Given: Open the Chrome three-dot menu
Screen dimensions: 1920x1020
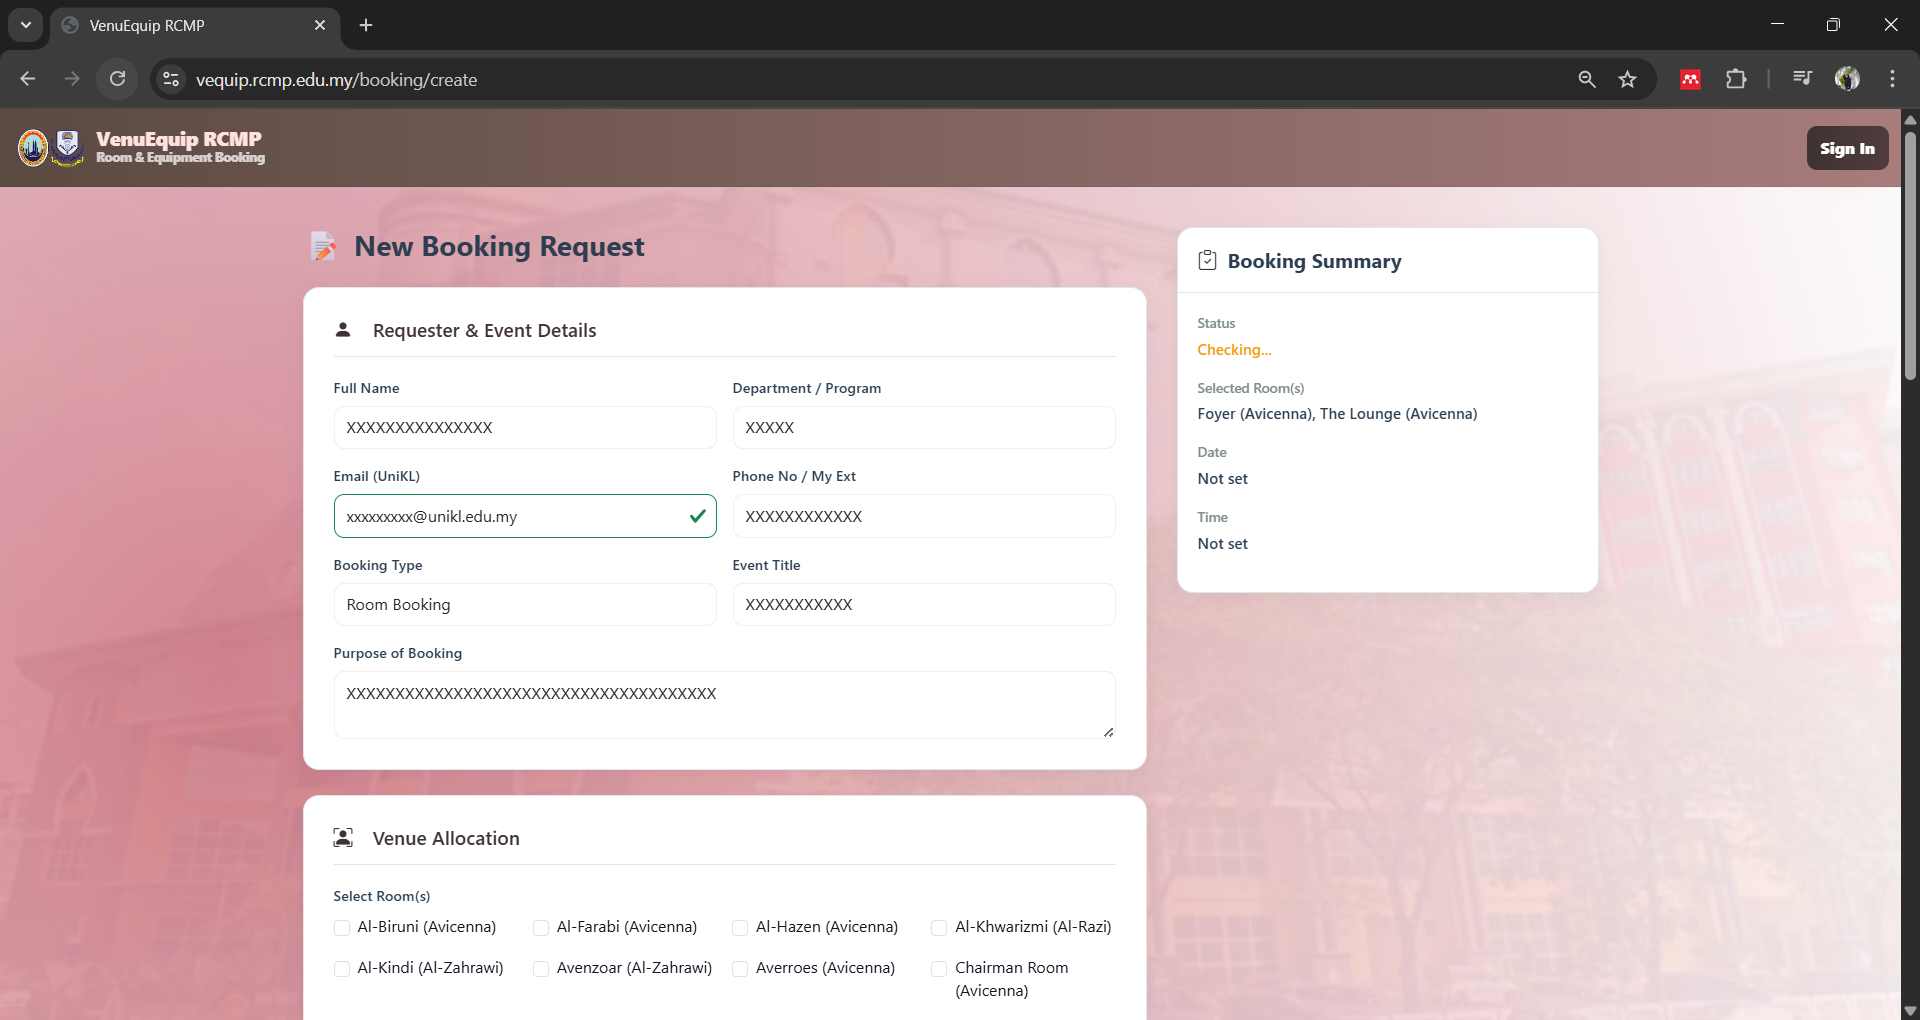Looking at the screenshot, I should click(1892, 79).
